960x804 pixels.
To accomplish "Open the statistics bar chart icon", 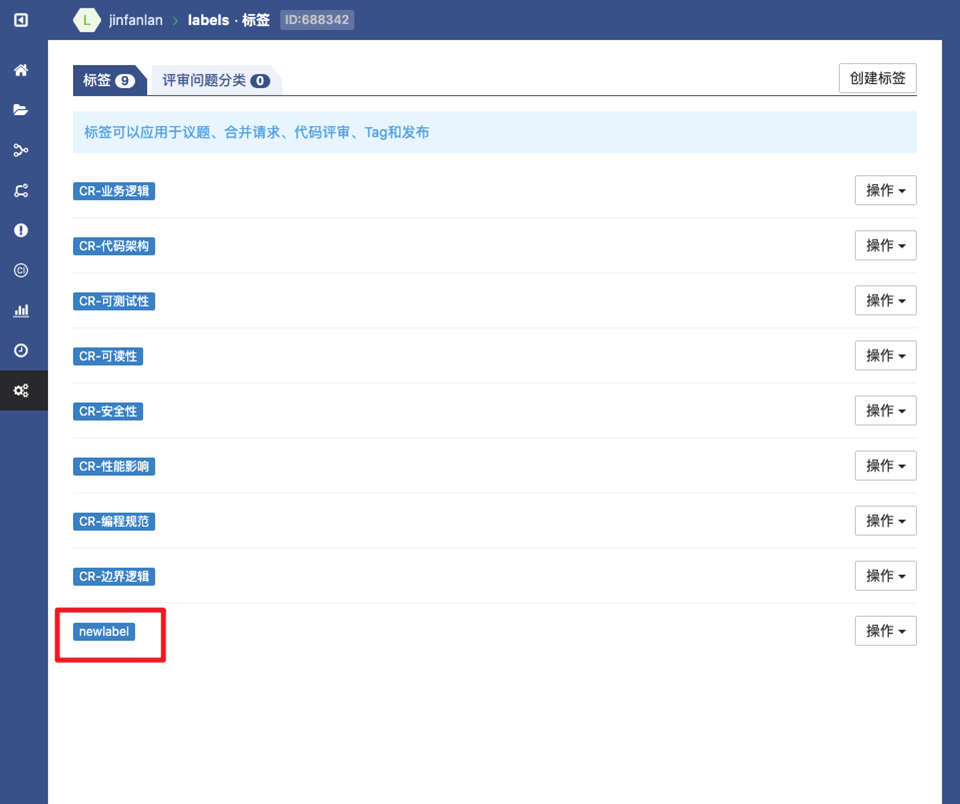I will coord(21,311).
